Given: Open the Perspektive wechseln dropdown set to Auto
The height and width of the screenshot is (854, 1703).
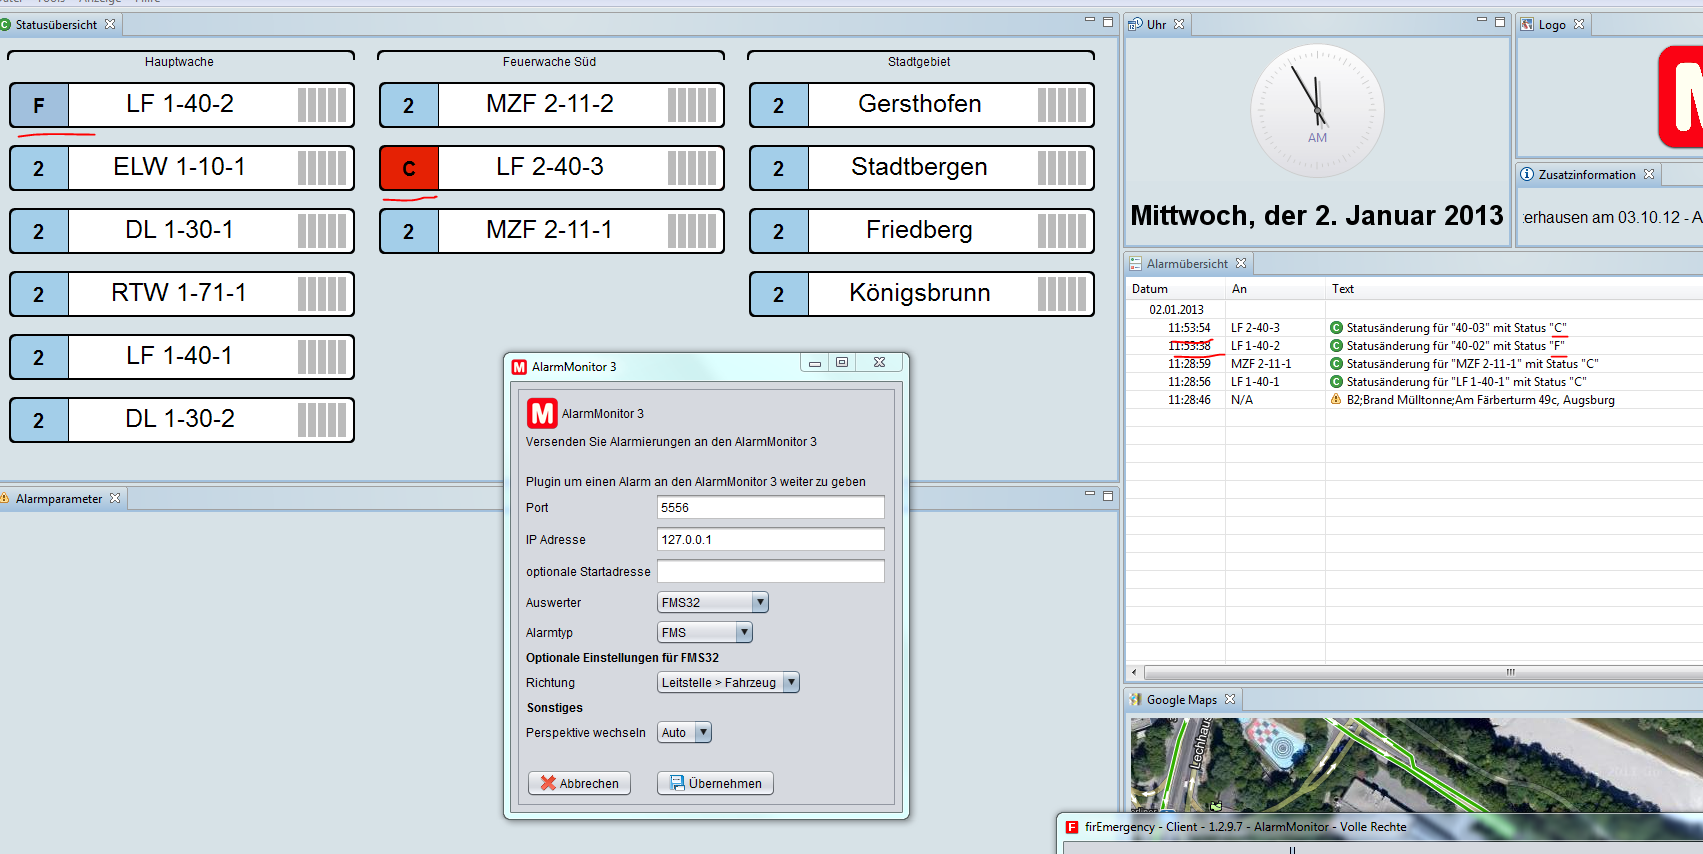Looking at the screenshot, I should (x=703, y=732).
